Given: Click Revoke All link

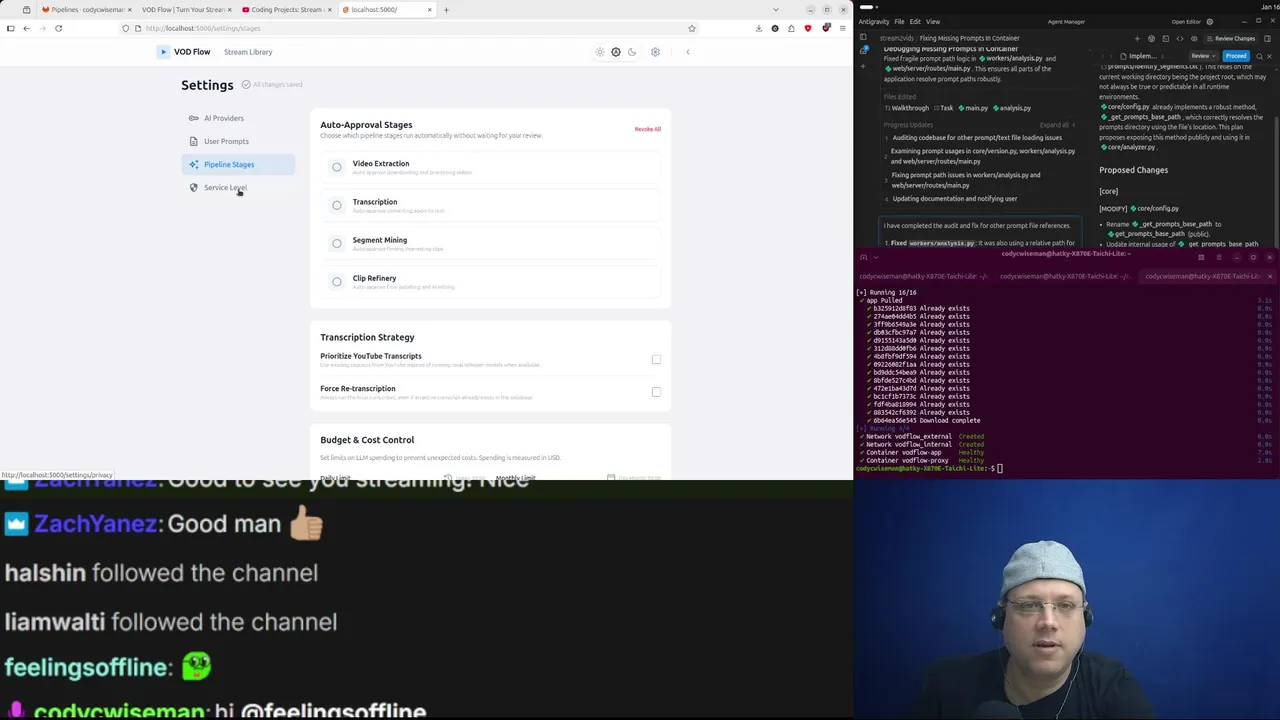Looking at the screenshot, I should (x=647, y=129).
